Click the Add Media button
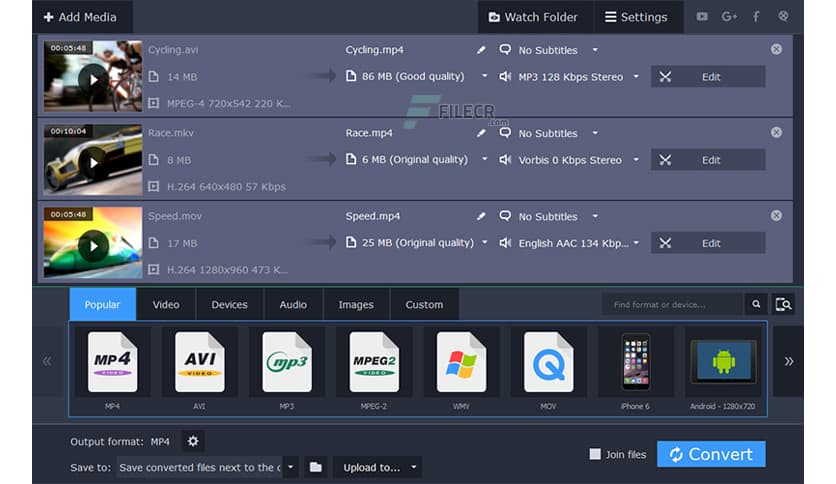Image resolution: width=836 pixels, height=484 pixels. [81, 17]
